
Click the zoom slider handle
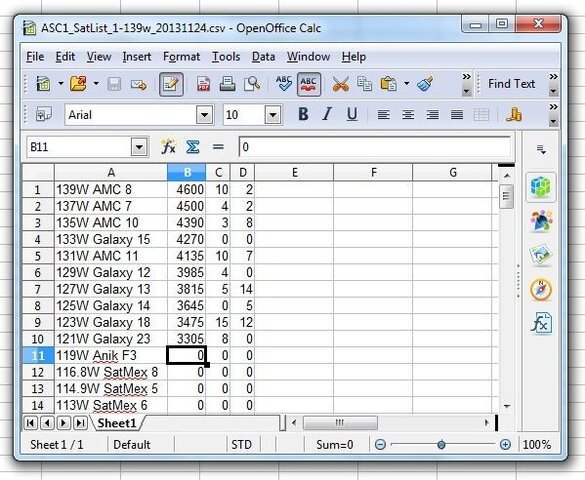441,445
